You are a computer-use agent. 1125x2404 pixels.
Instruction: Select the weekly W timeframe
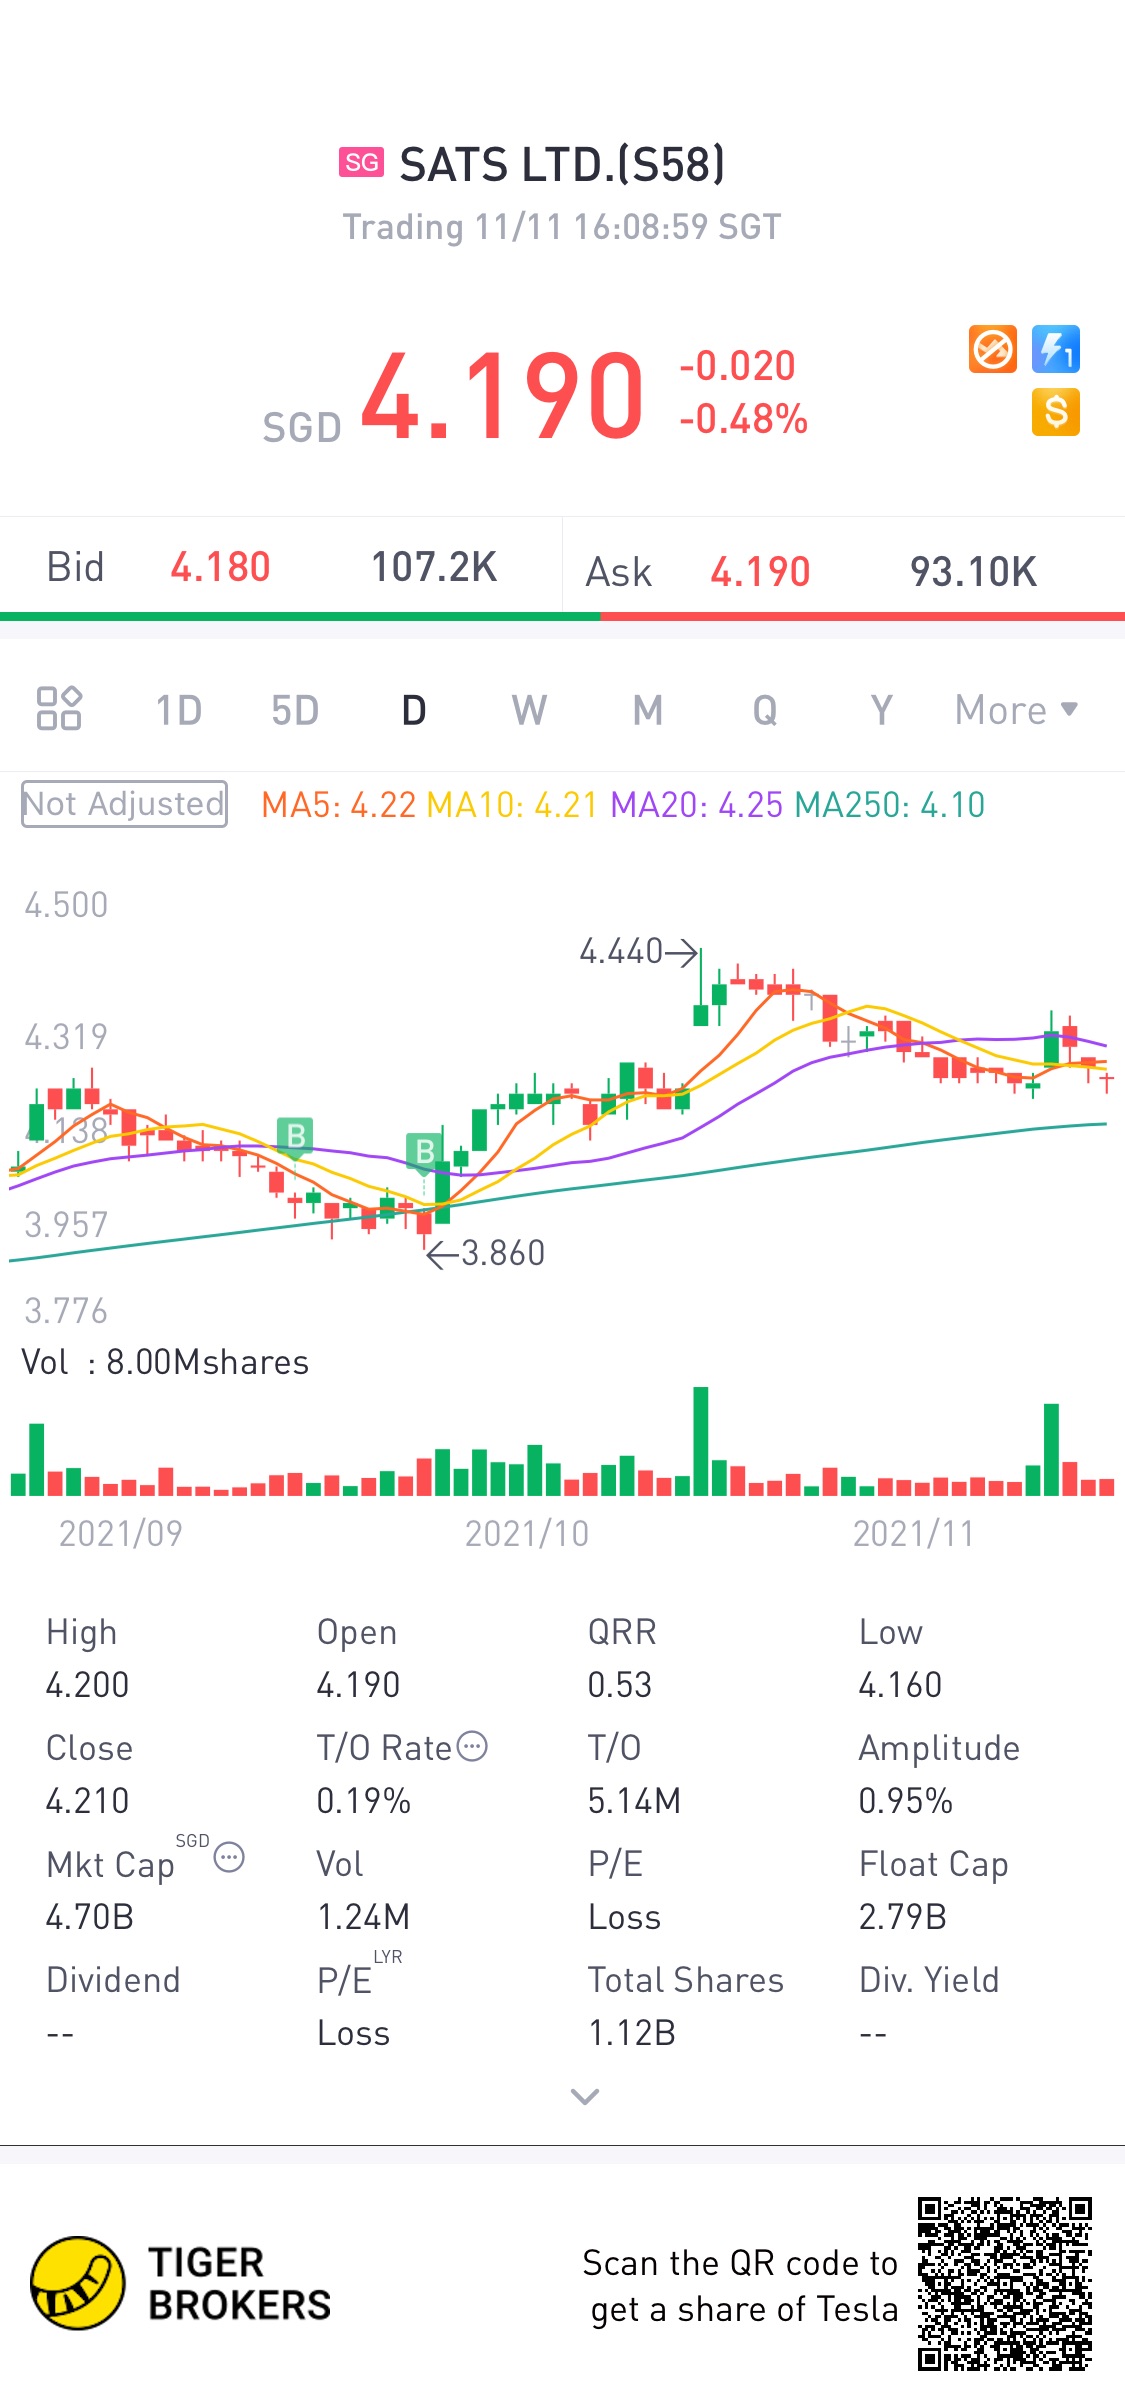529,710
